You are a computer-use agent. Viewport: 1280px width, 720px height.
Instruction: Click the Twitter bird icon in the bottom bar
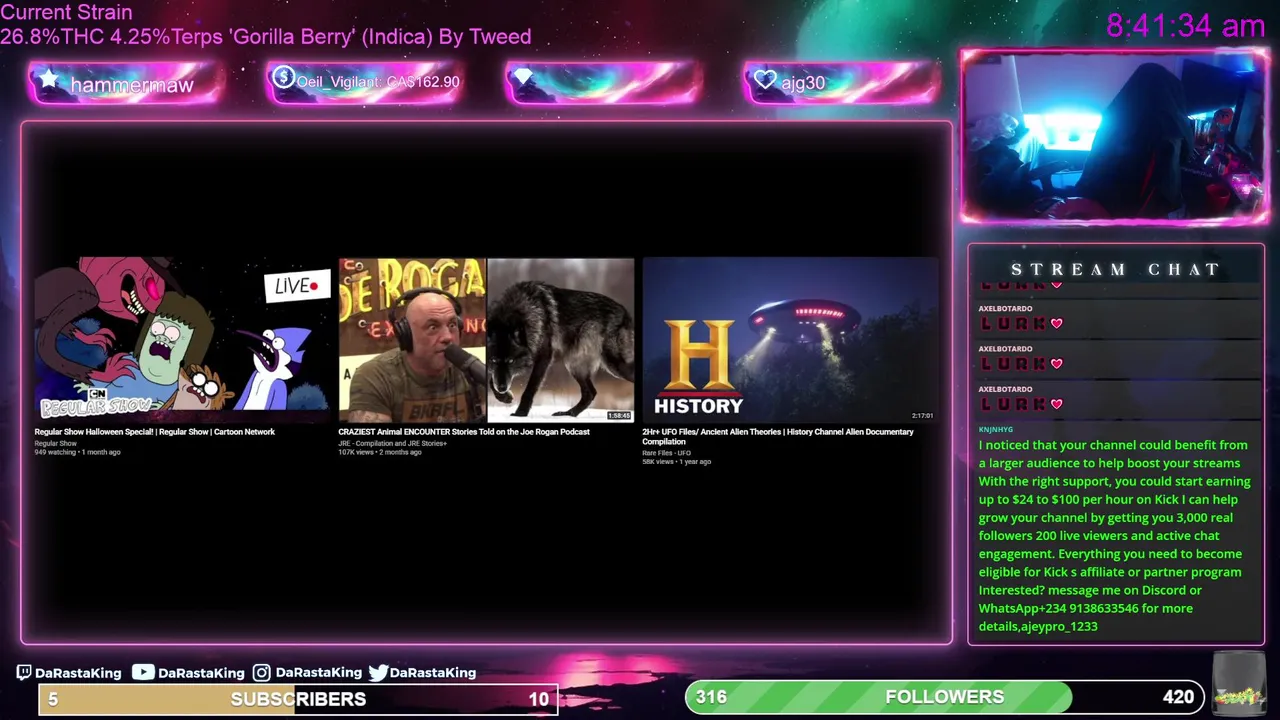pos(378,673)
